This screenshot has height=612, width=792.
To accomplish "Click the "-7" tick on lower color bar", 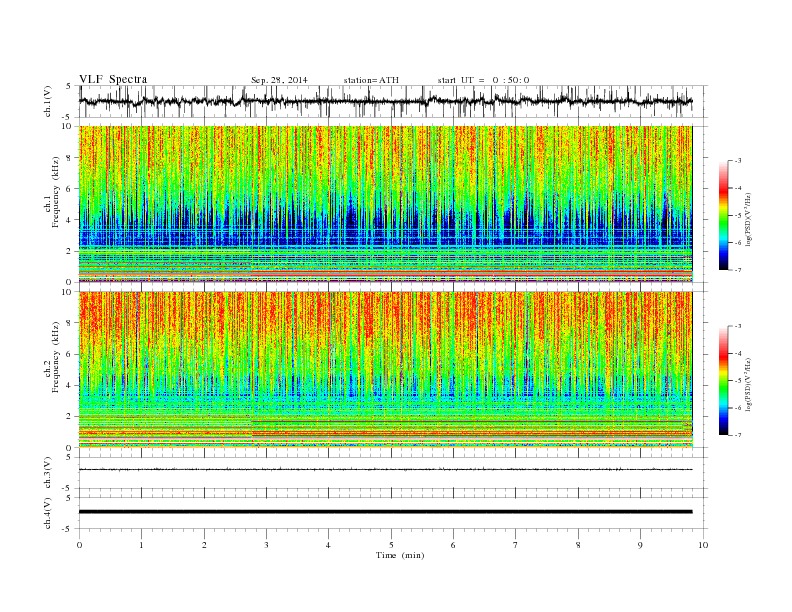I will coord(738,435).
